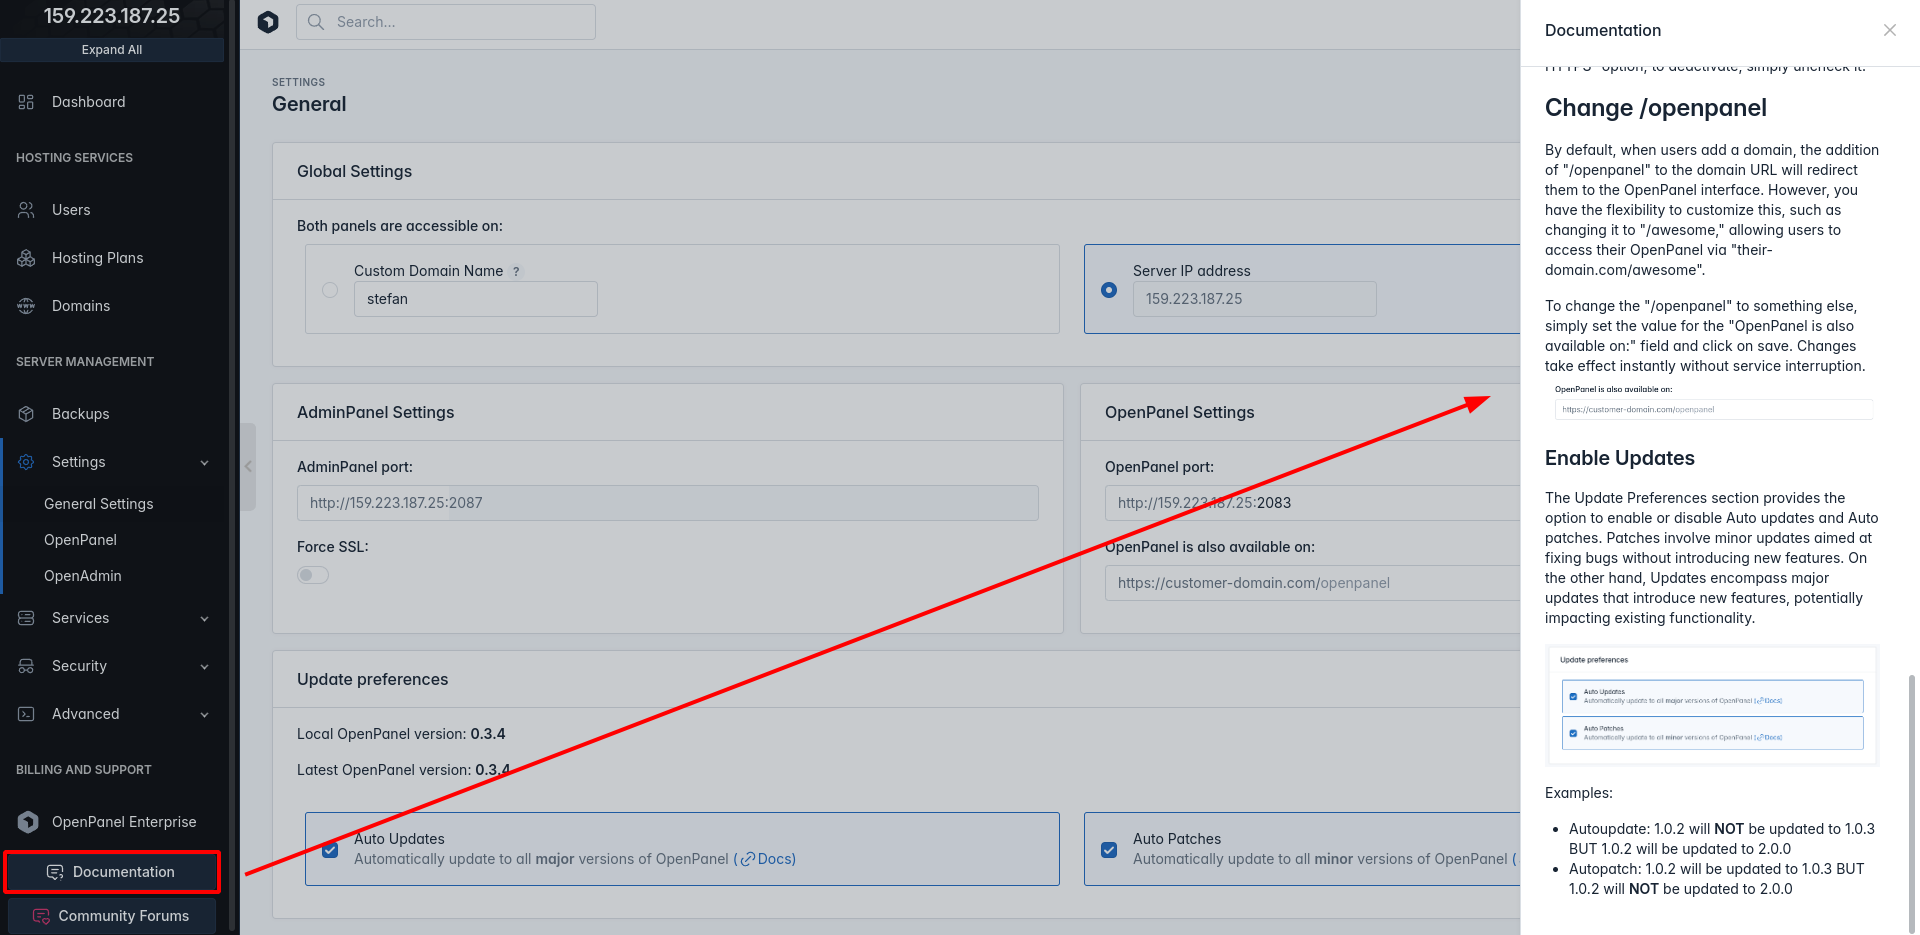Collapse the Settings menu chevron
This screenshot has width=1920, height=935.
pos(204,462)
